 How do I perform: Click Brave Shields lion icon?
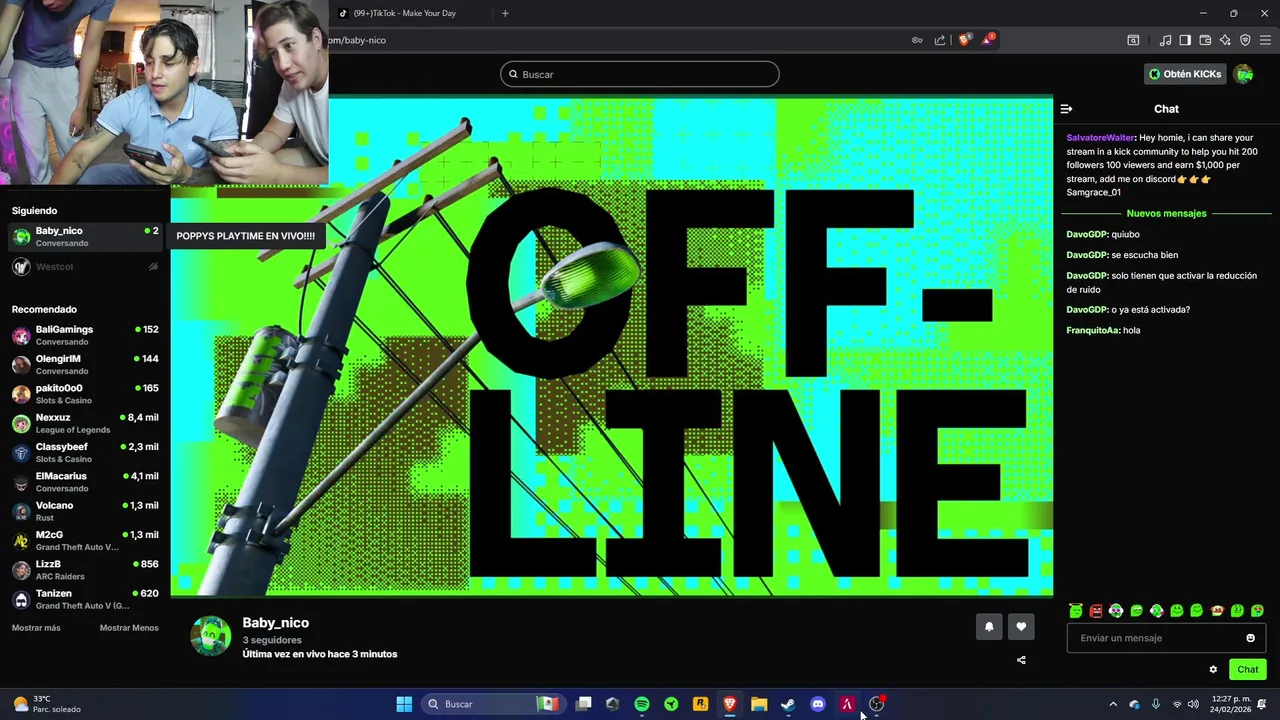(x=964, y=40)
